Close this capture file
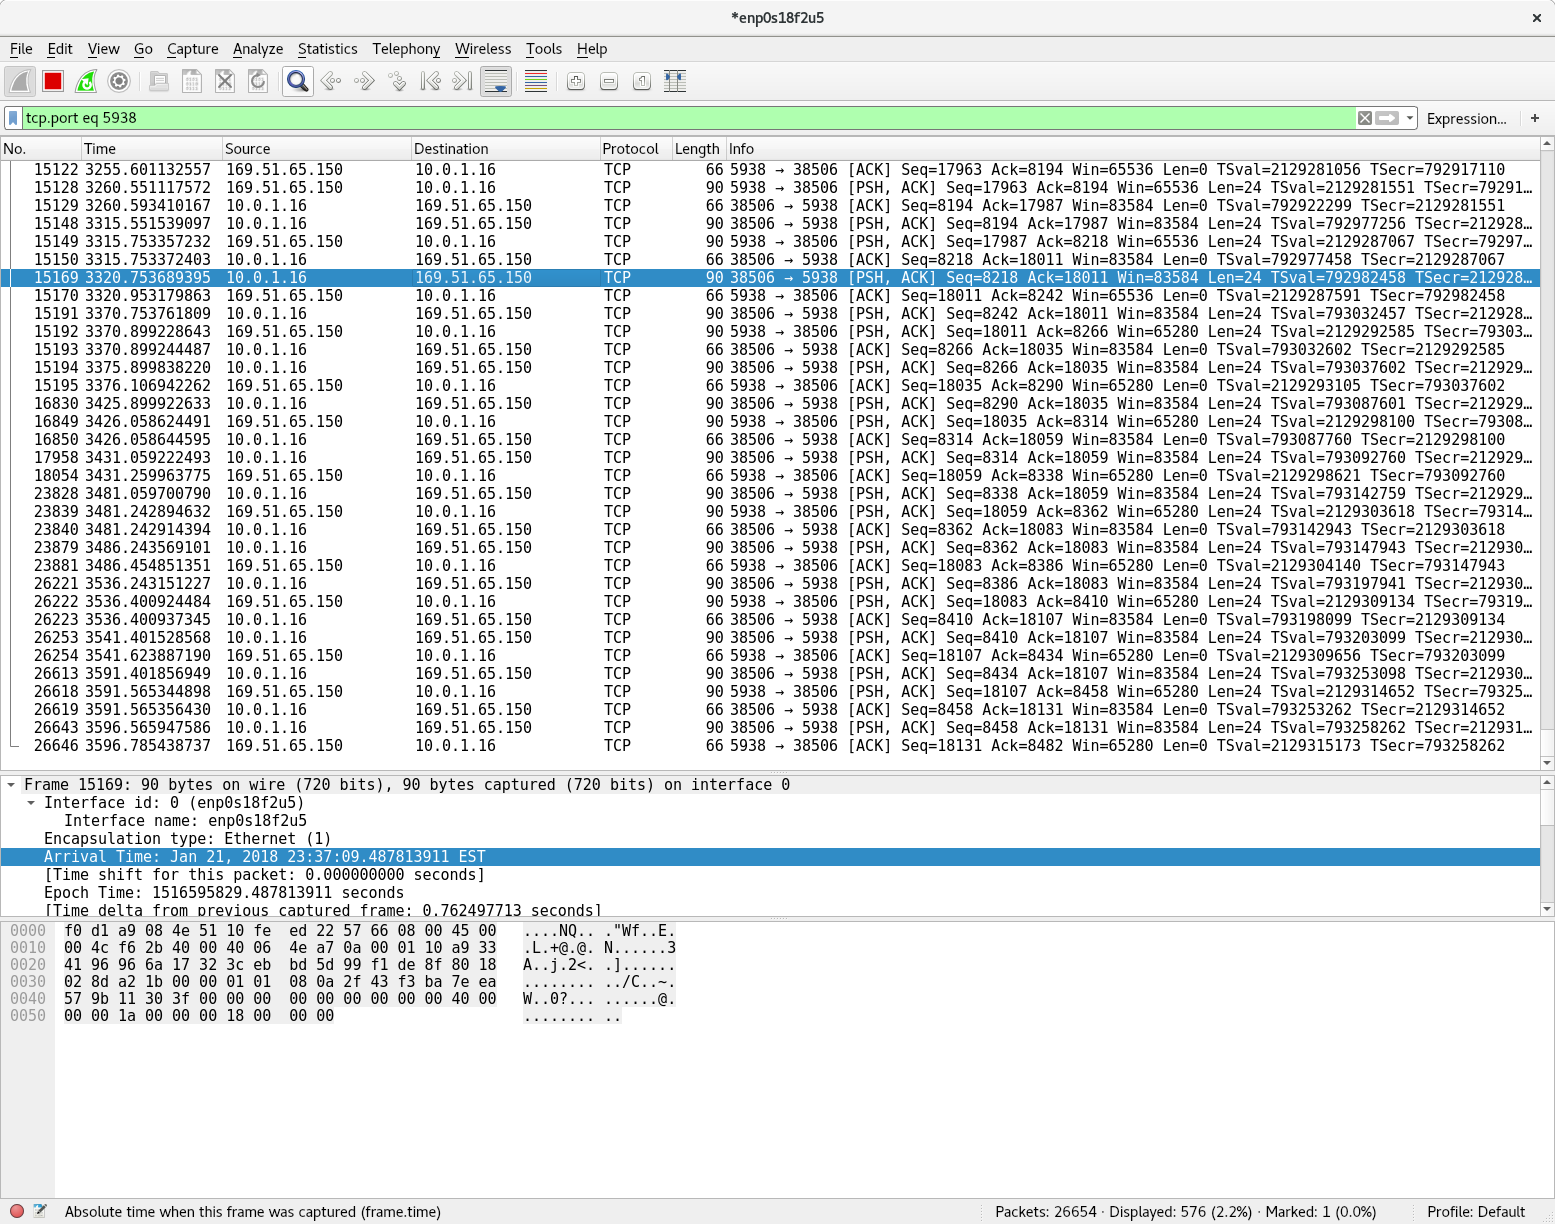The height and width of the screenshot is (1224, 1555). tap(225, 82)
